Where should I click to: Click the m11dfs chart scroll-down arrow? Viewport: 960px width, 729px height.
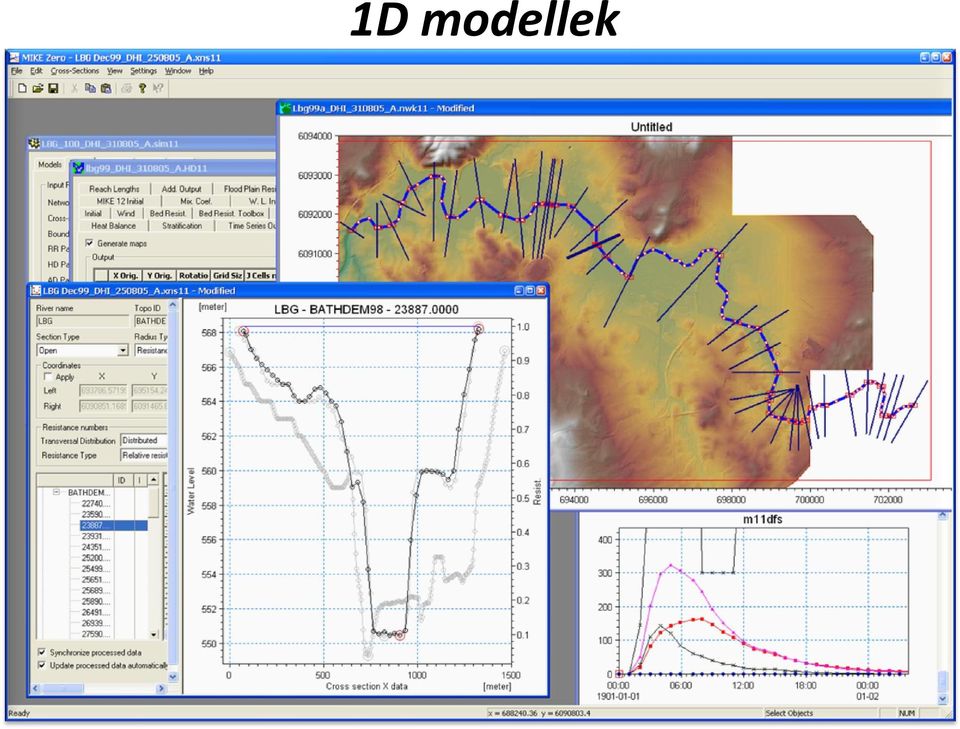942,698
